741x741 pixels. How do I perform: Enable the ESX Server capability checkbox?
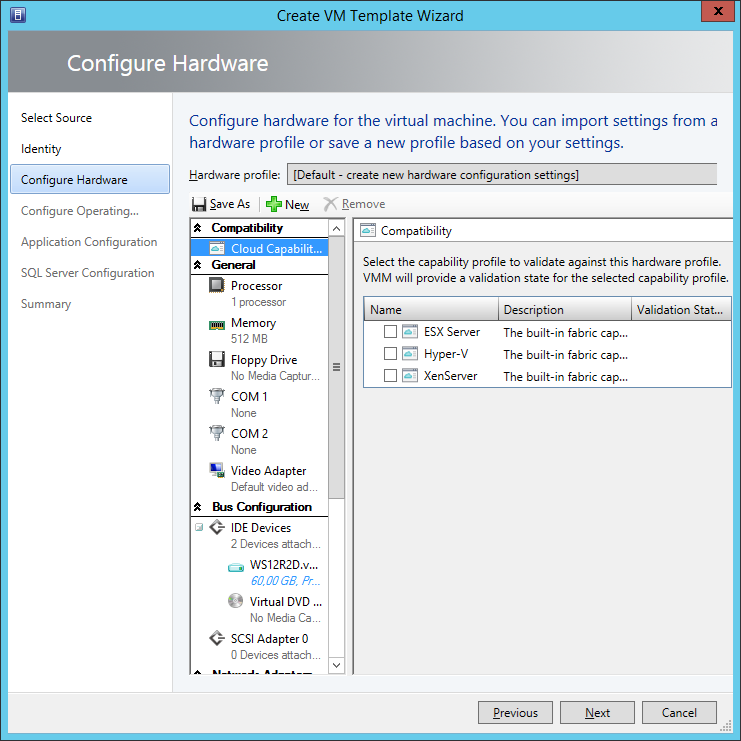pos(391,332)
